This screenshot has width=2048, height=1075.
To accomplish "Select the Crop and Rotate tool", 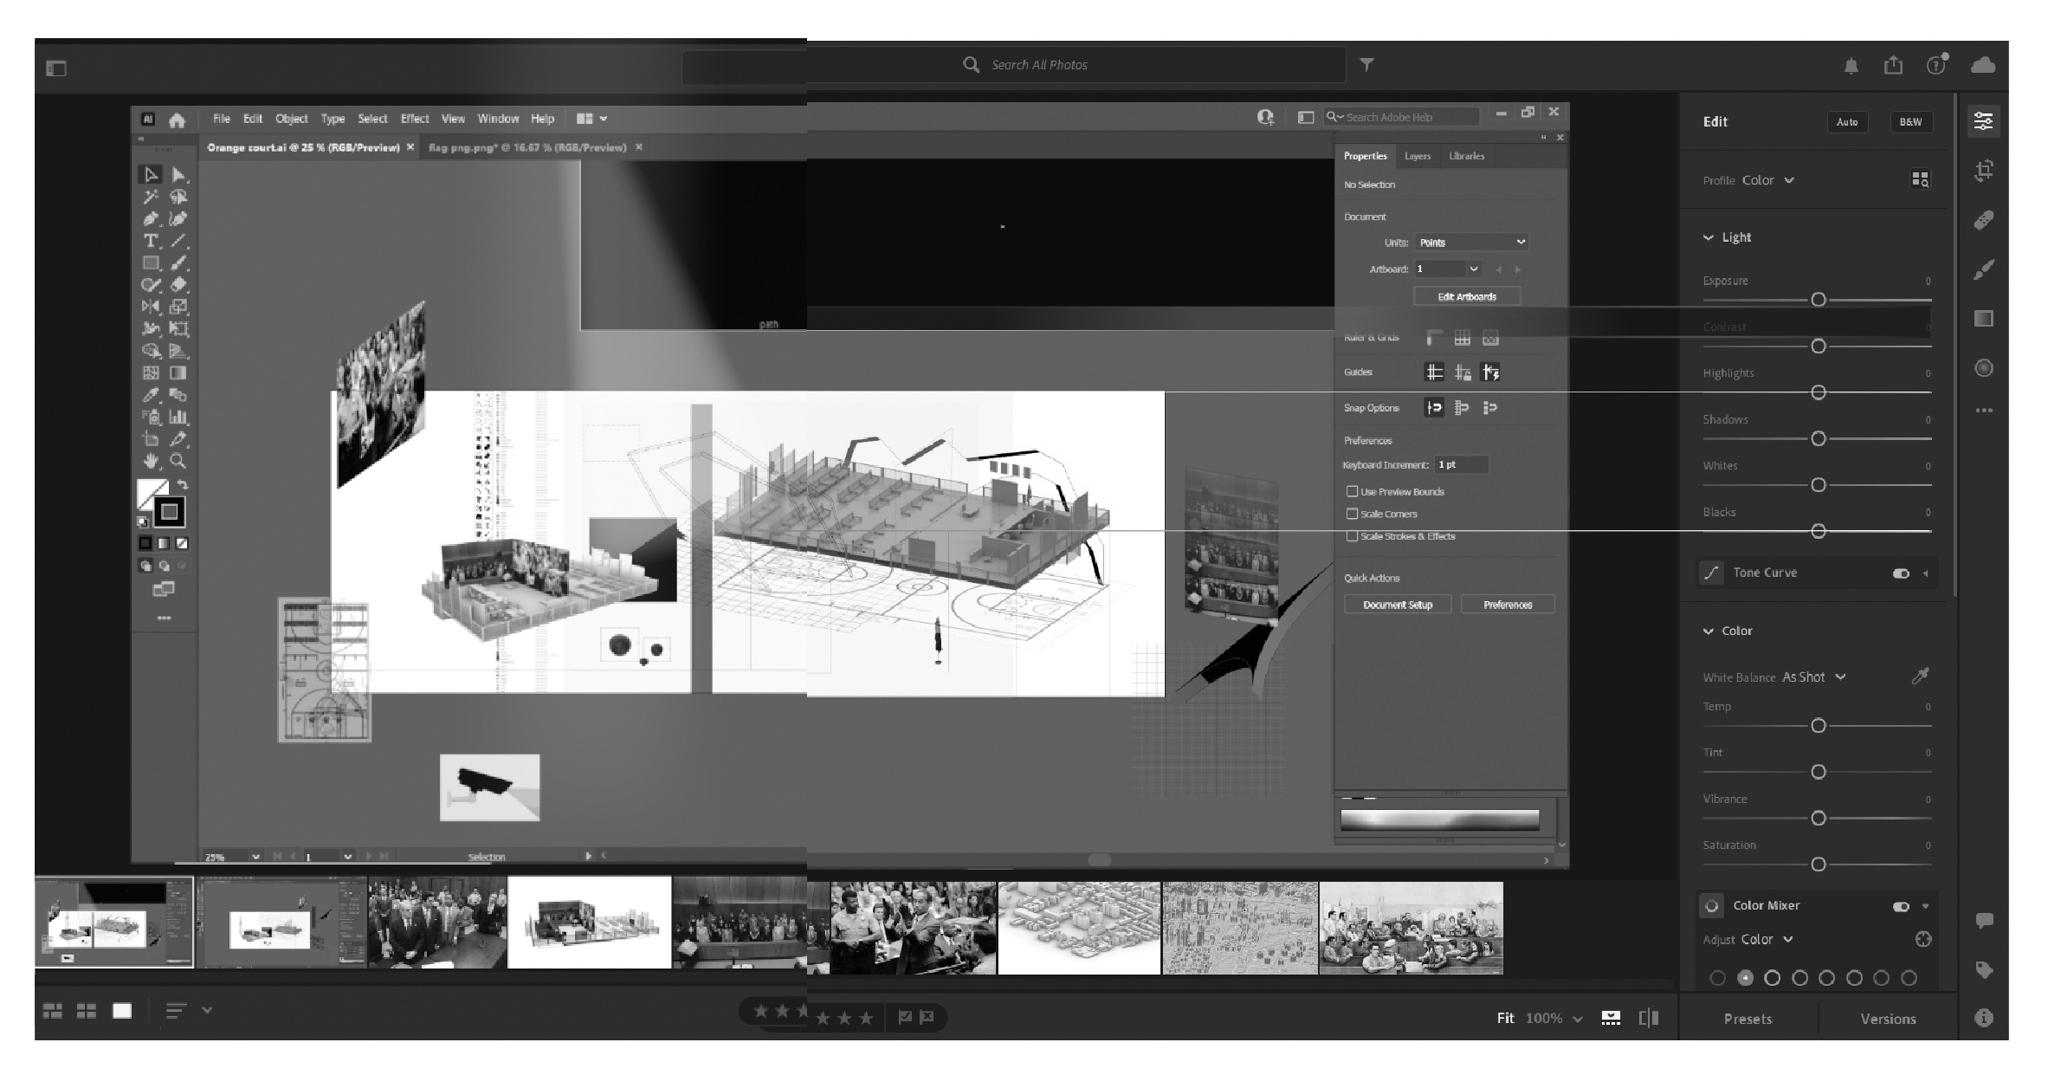I will (1983, 170).
